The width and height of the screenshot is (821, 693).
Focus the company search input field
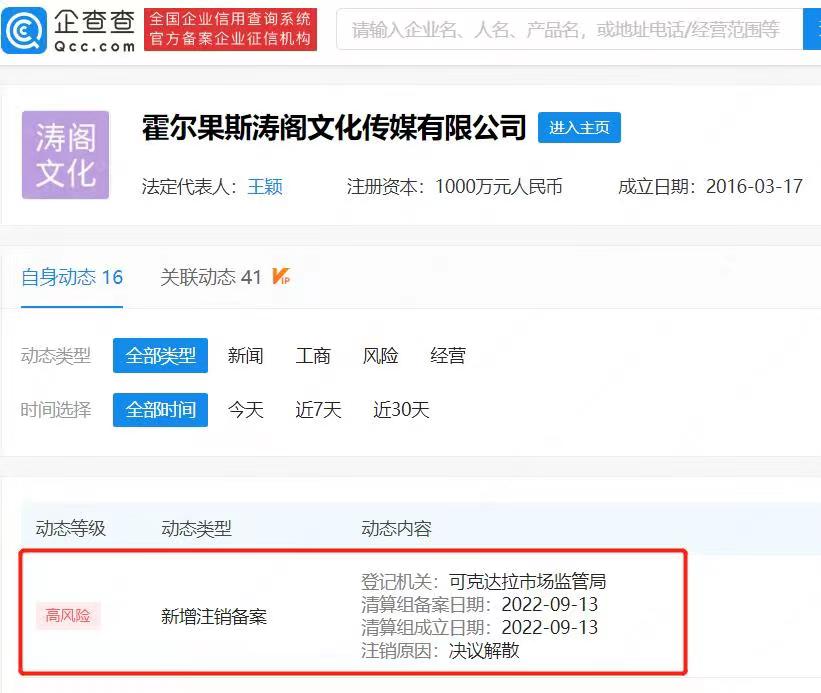569,30
